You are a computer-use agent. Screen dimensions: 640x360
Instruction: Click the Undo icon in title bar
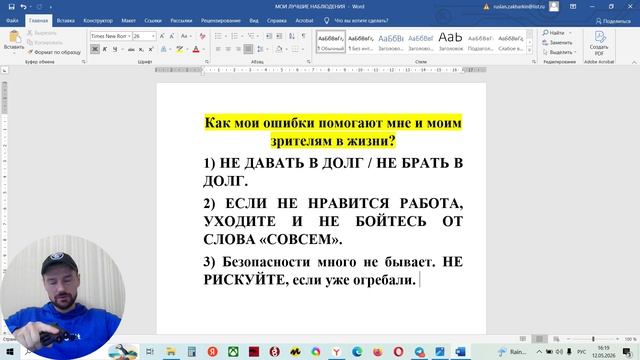pos(23,7)
